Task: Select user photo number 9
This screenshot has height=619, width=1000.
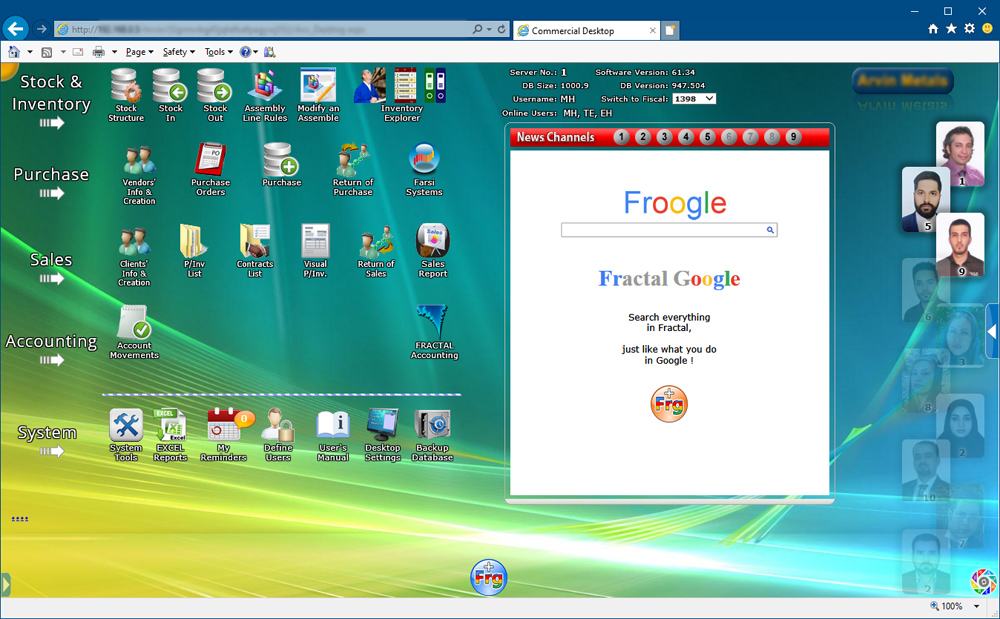Action: (x=960, y=245)
